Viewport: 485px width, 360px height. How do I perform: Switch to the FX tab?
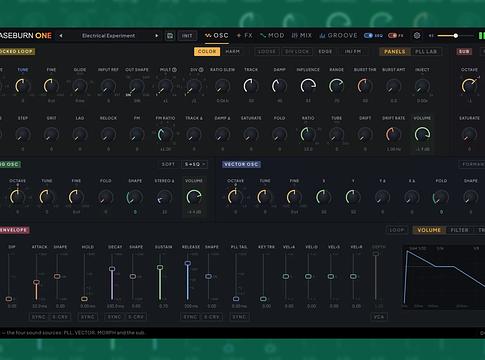click(x=245, y=35)
